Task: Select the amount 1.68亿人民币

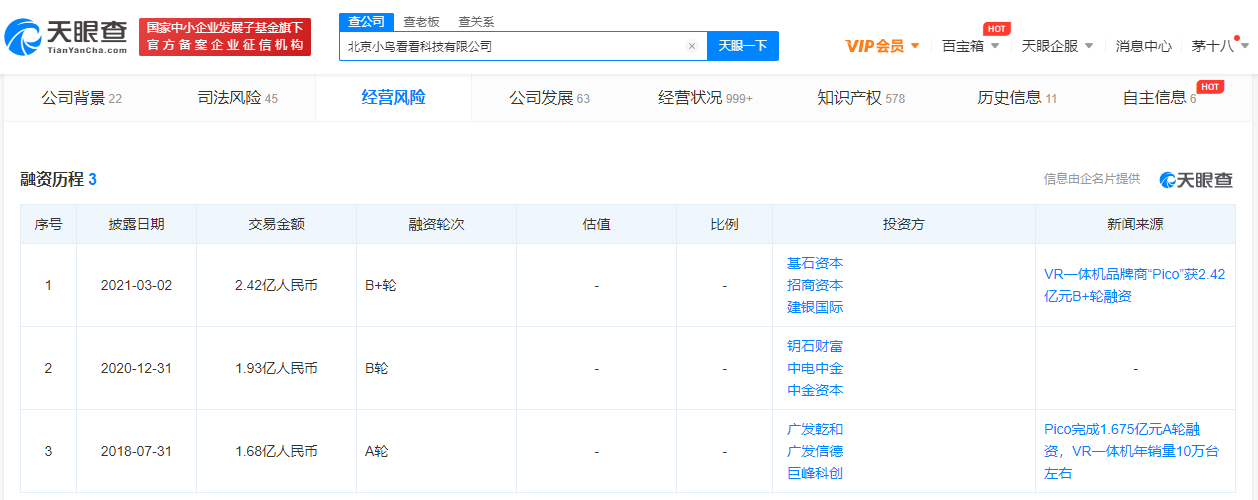Action: point(276,452)
